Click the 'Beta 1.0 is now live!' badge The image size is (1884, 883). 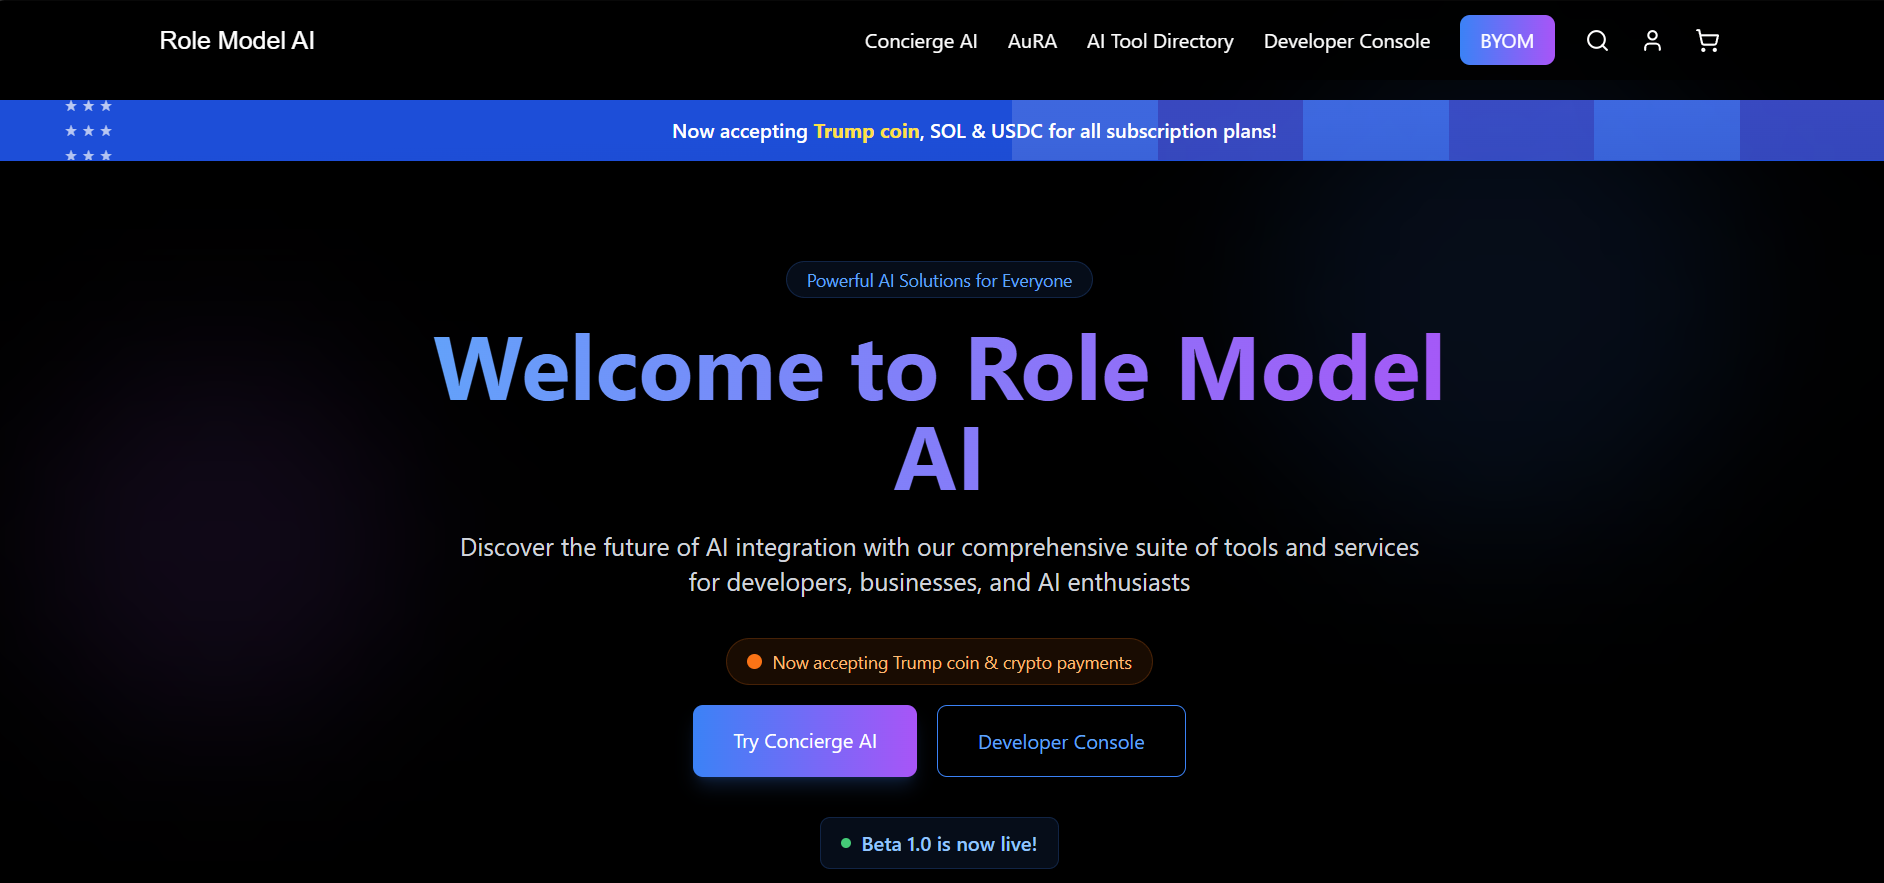click(939, 843)
